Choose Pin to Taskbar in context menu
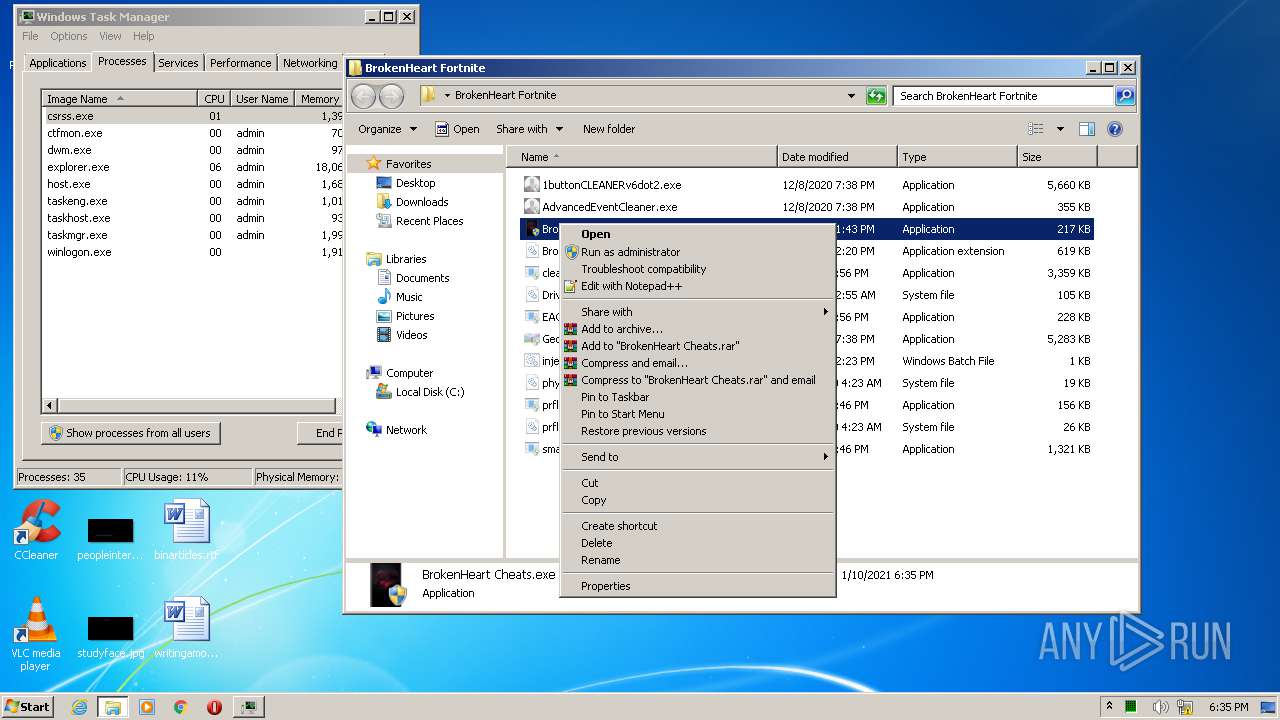 coord(698,397)
